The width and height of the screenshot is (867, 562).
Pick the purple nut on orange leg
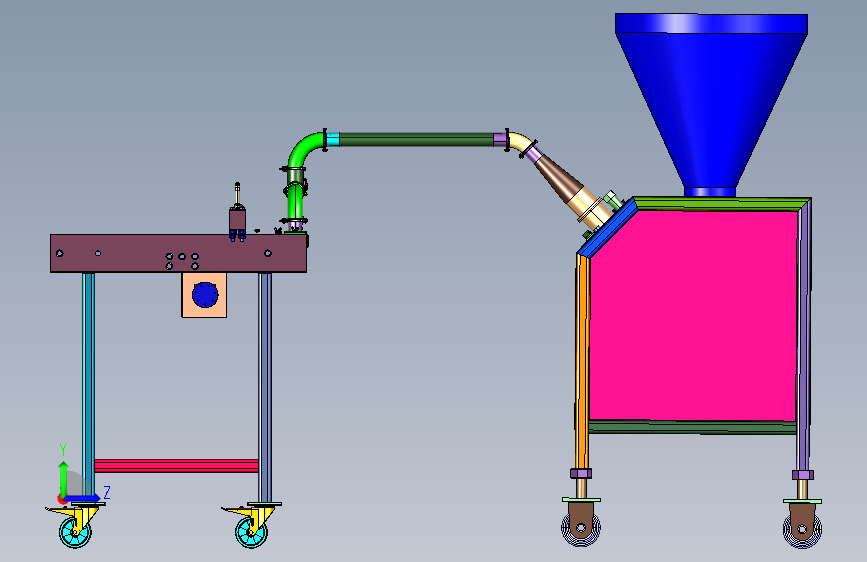(x=581, y=473)
